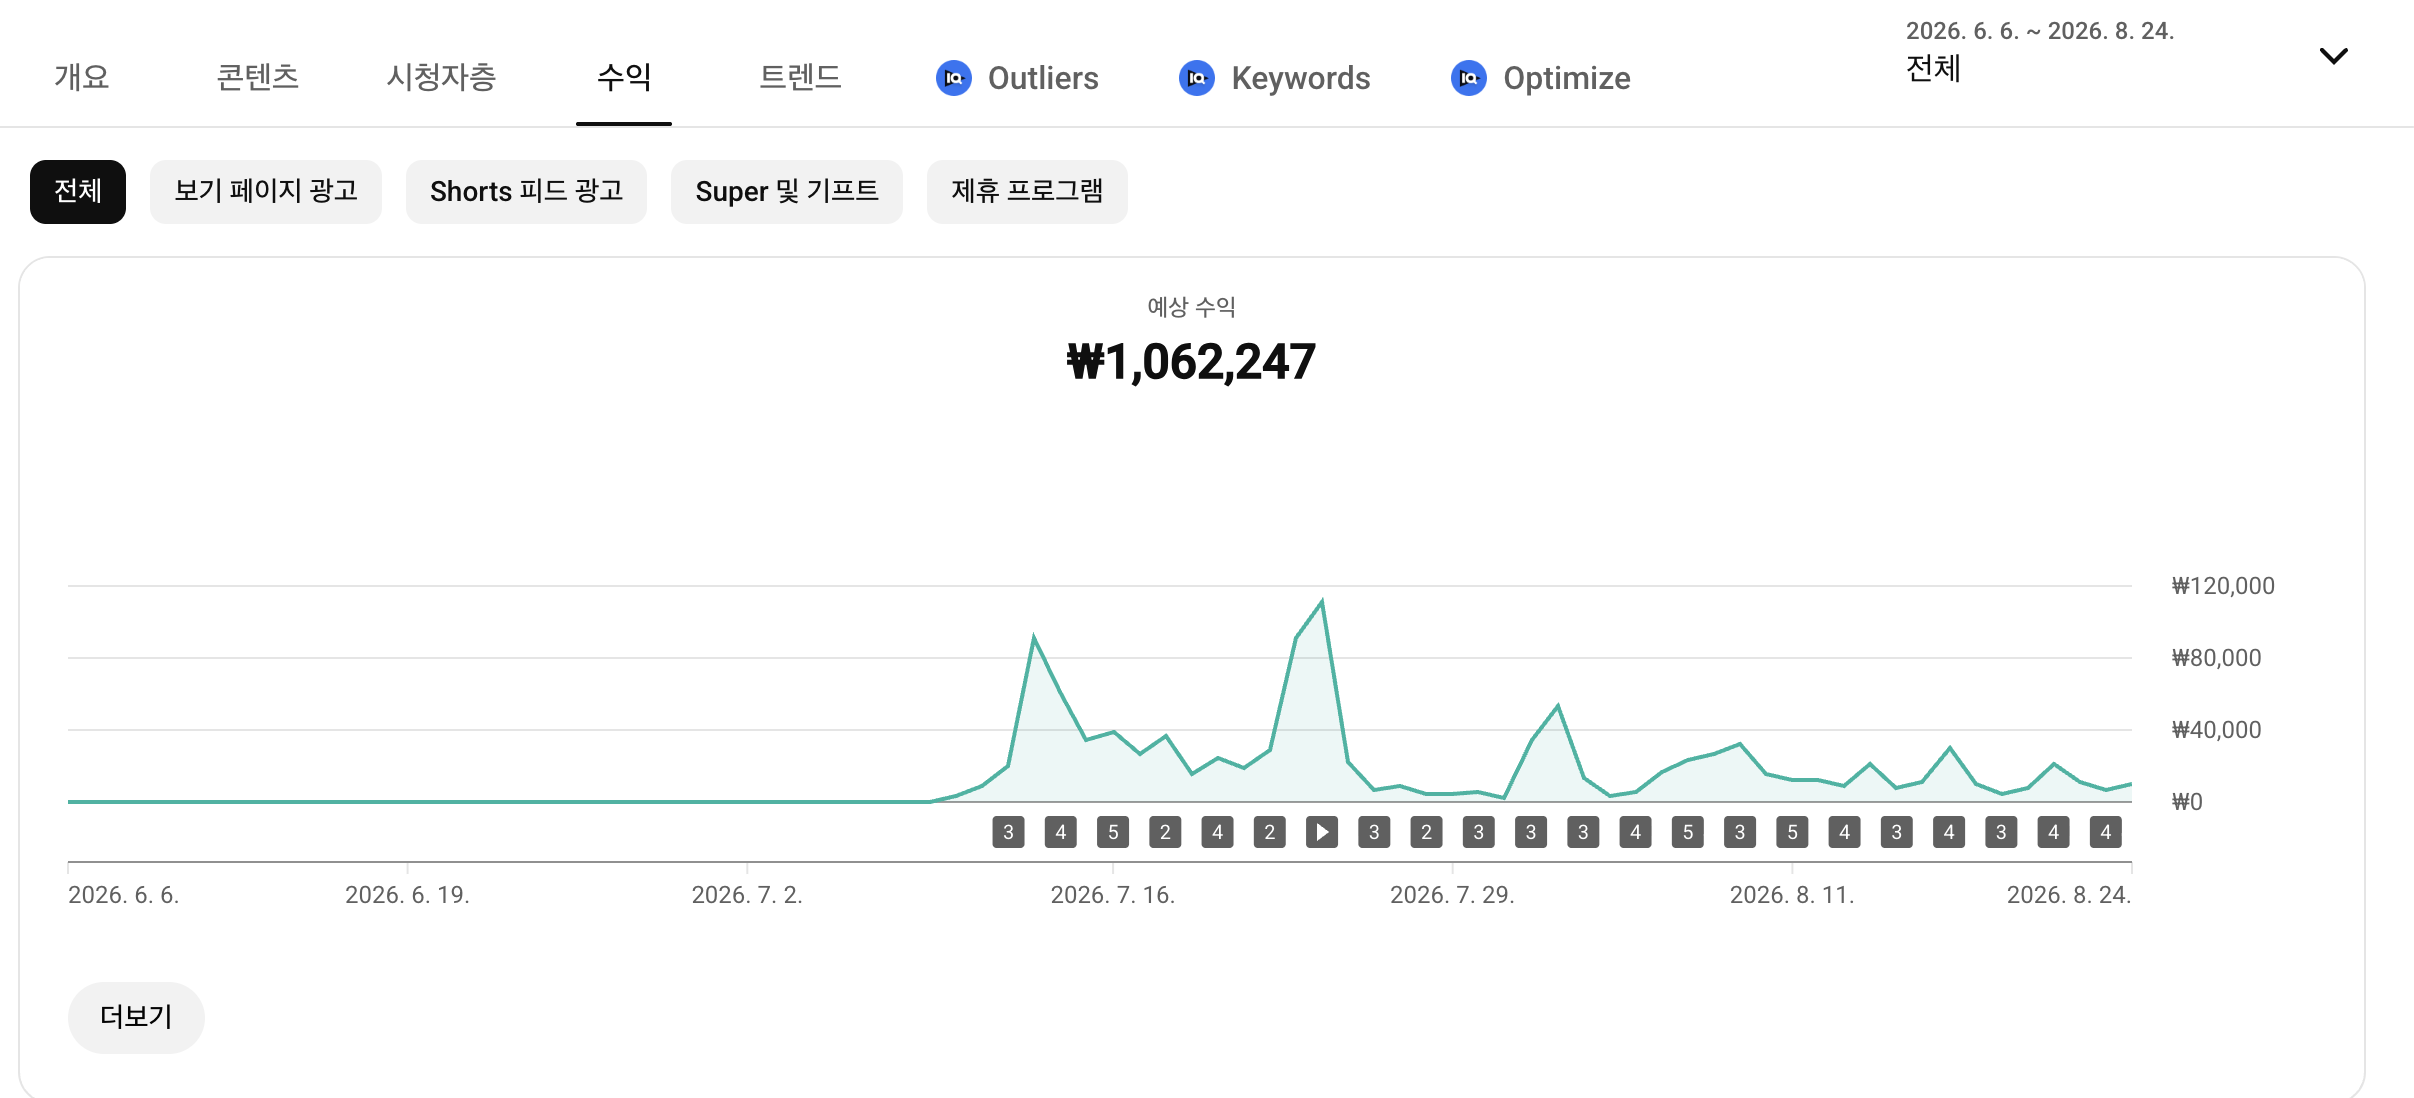Click marker 5 above the 2026. 7. 16. tick

point(1113,832)
